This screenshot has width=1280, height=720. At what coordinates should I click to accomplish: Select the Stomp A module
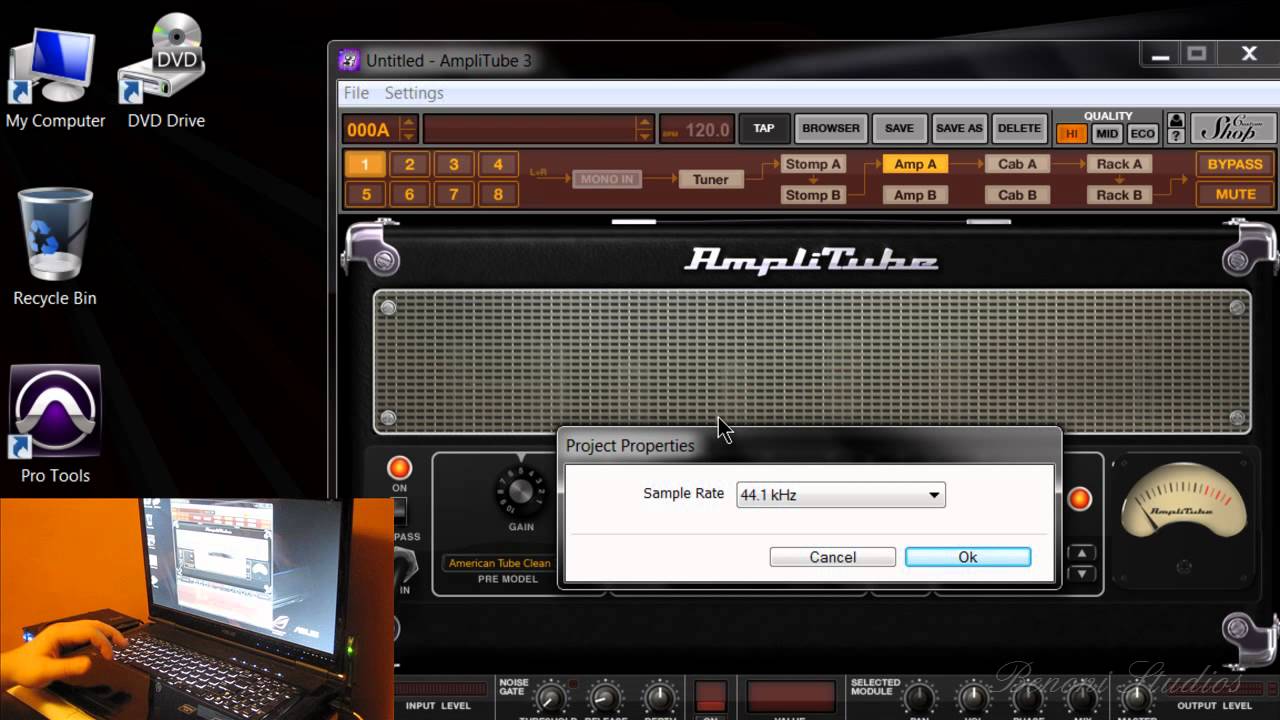click(813, 164)
